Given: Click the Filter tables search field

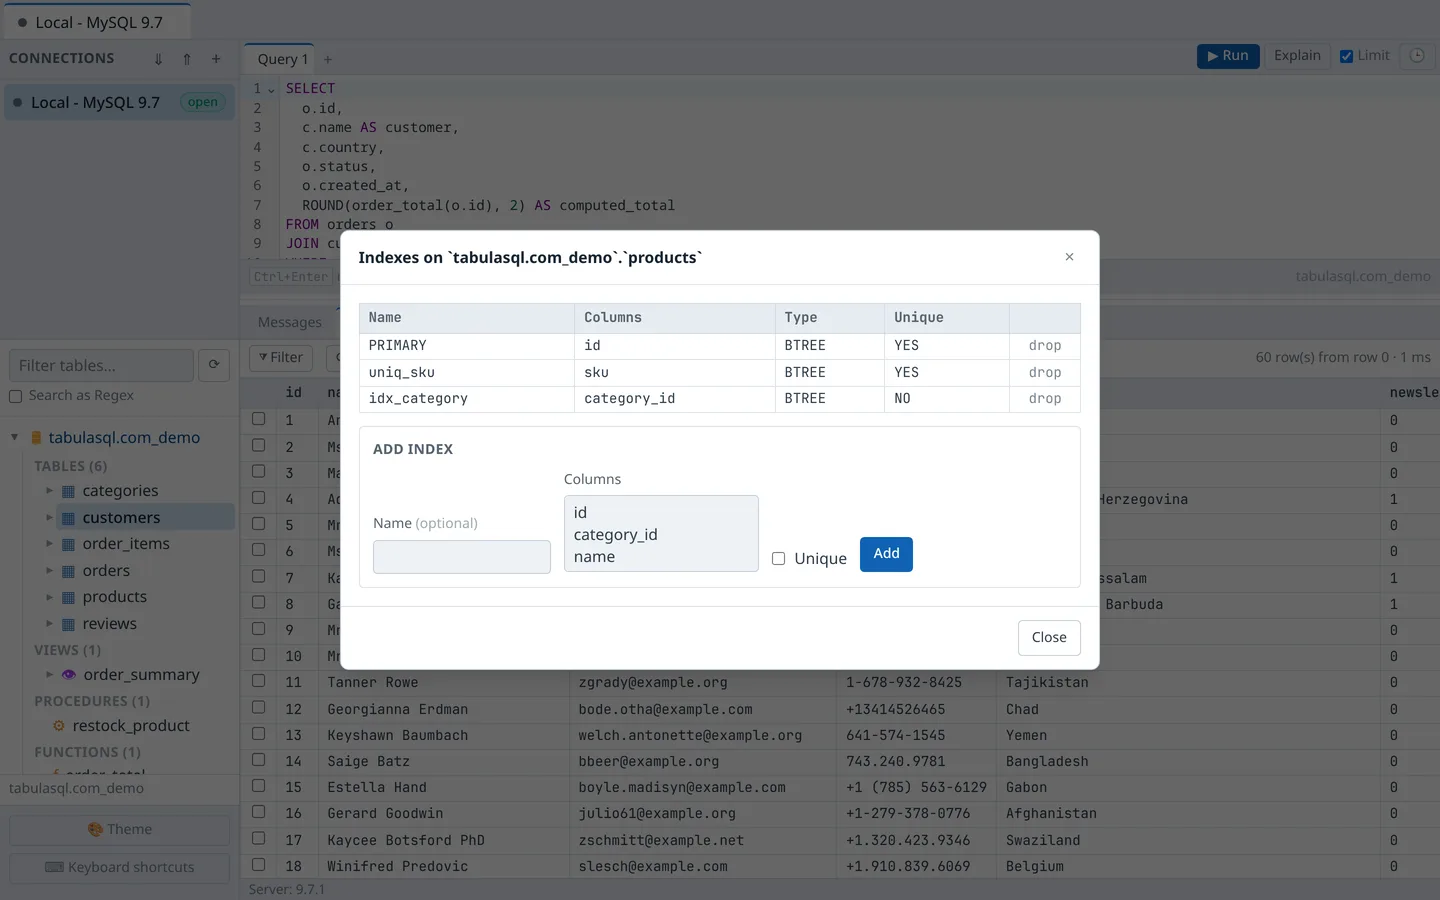Looking at the screenshot, I should [x=101, y=365].
